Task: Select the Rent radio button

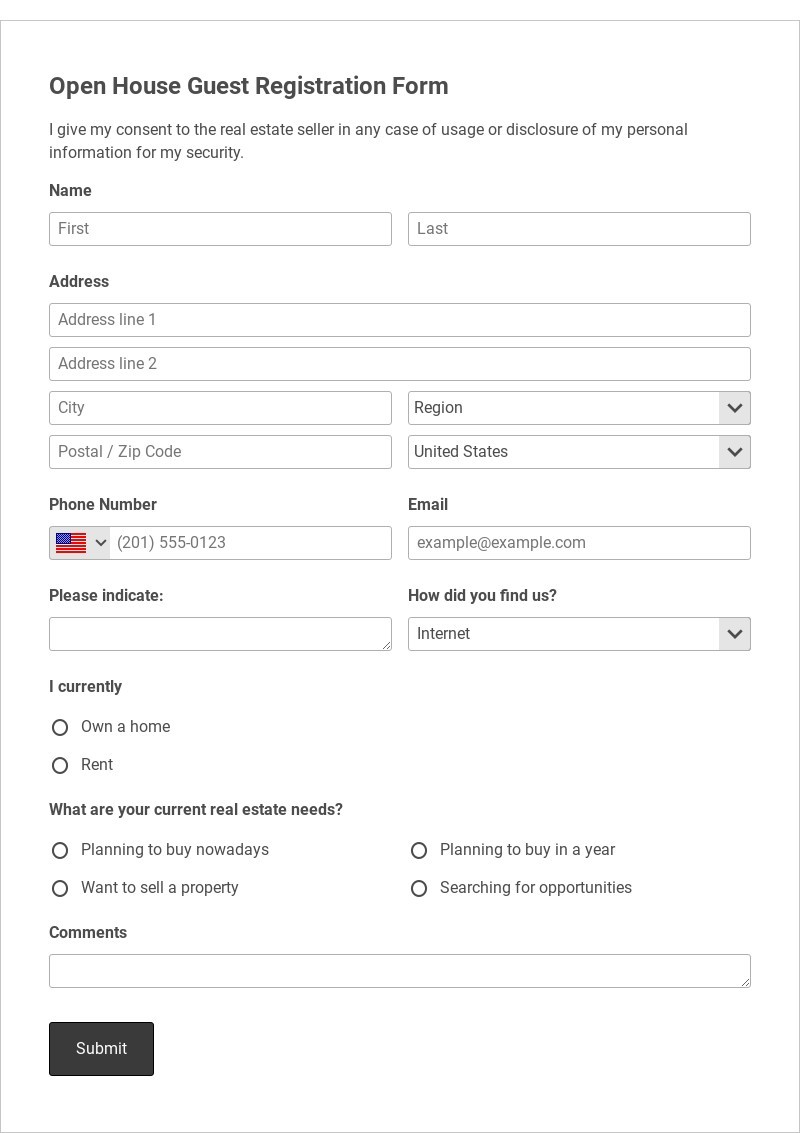Action: click(60, 766)
